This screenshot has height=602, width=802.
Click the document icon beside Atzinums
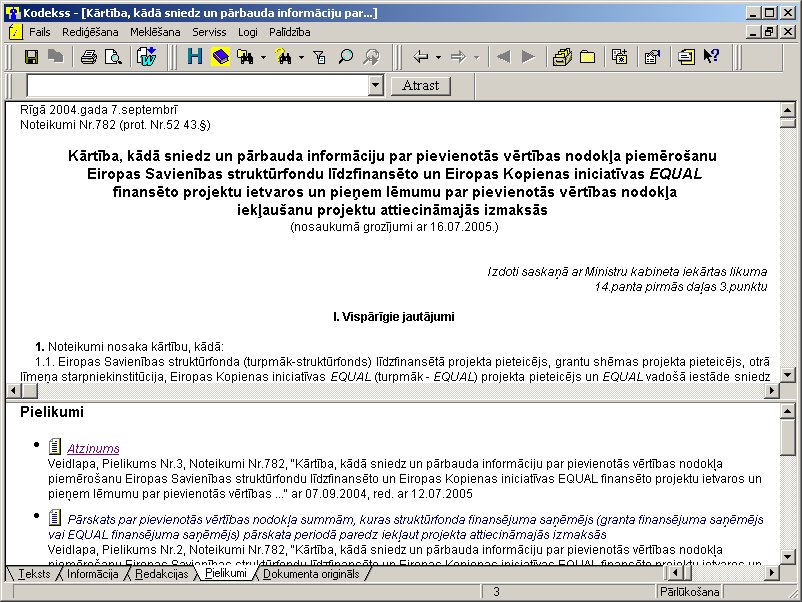[x=55, y=447]
